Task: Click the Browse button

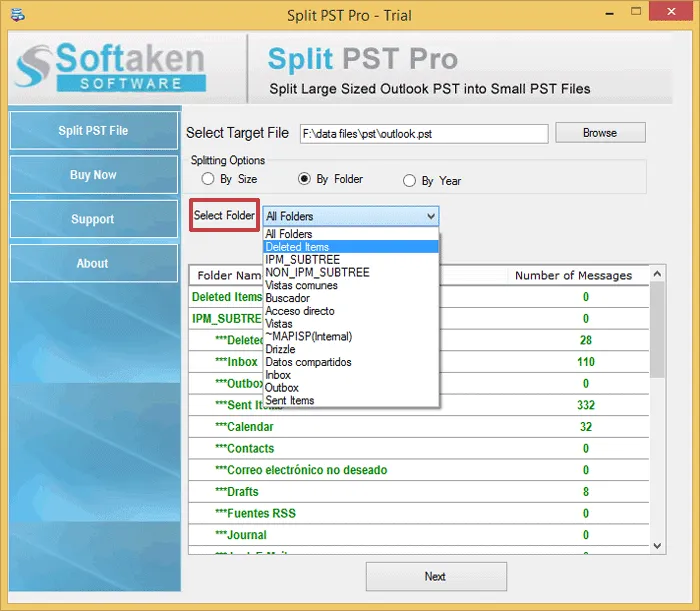Action: [x=600, y=133]
